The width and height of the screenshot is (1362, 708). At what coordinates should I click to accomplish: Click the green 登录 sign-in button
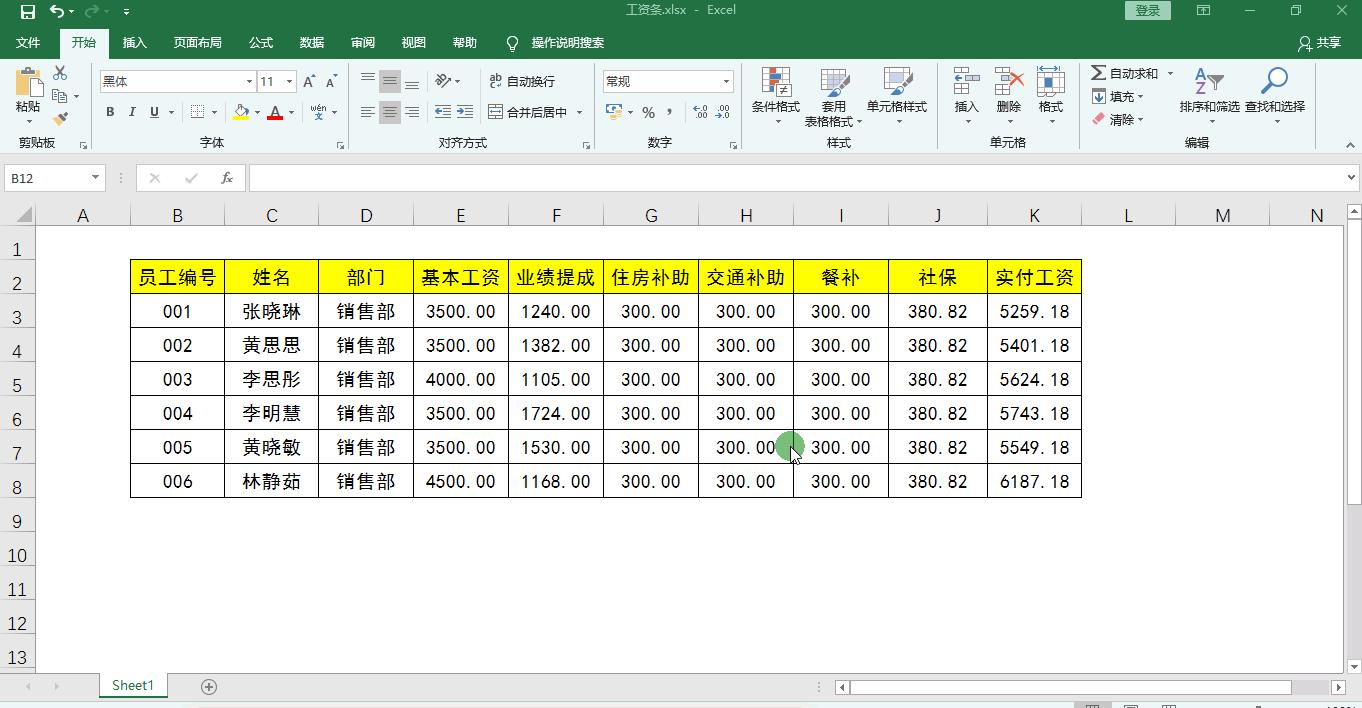tap(1146, 10)
